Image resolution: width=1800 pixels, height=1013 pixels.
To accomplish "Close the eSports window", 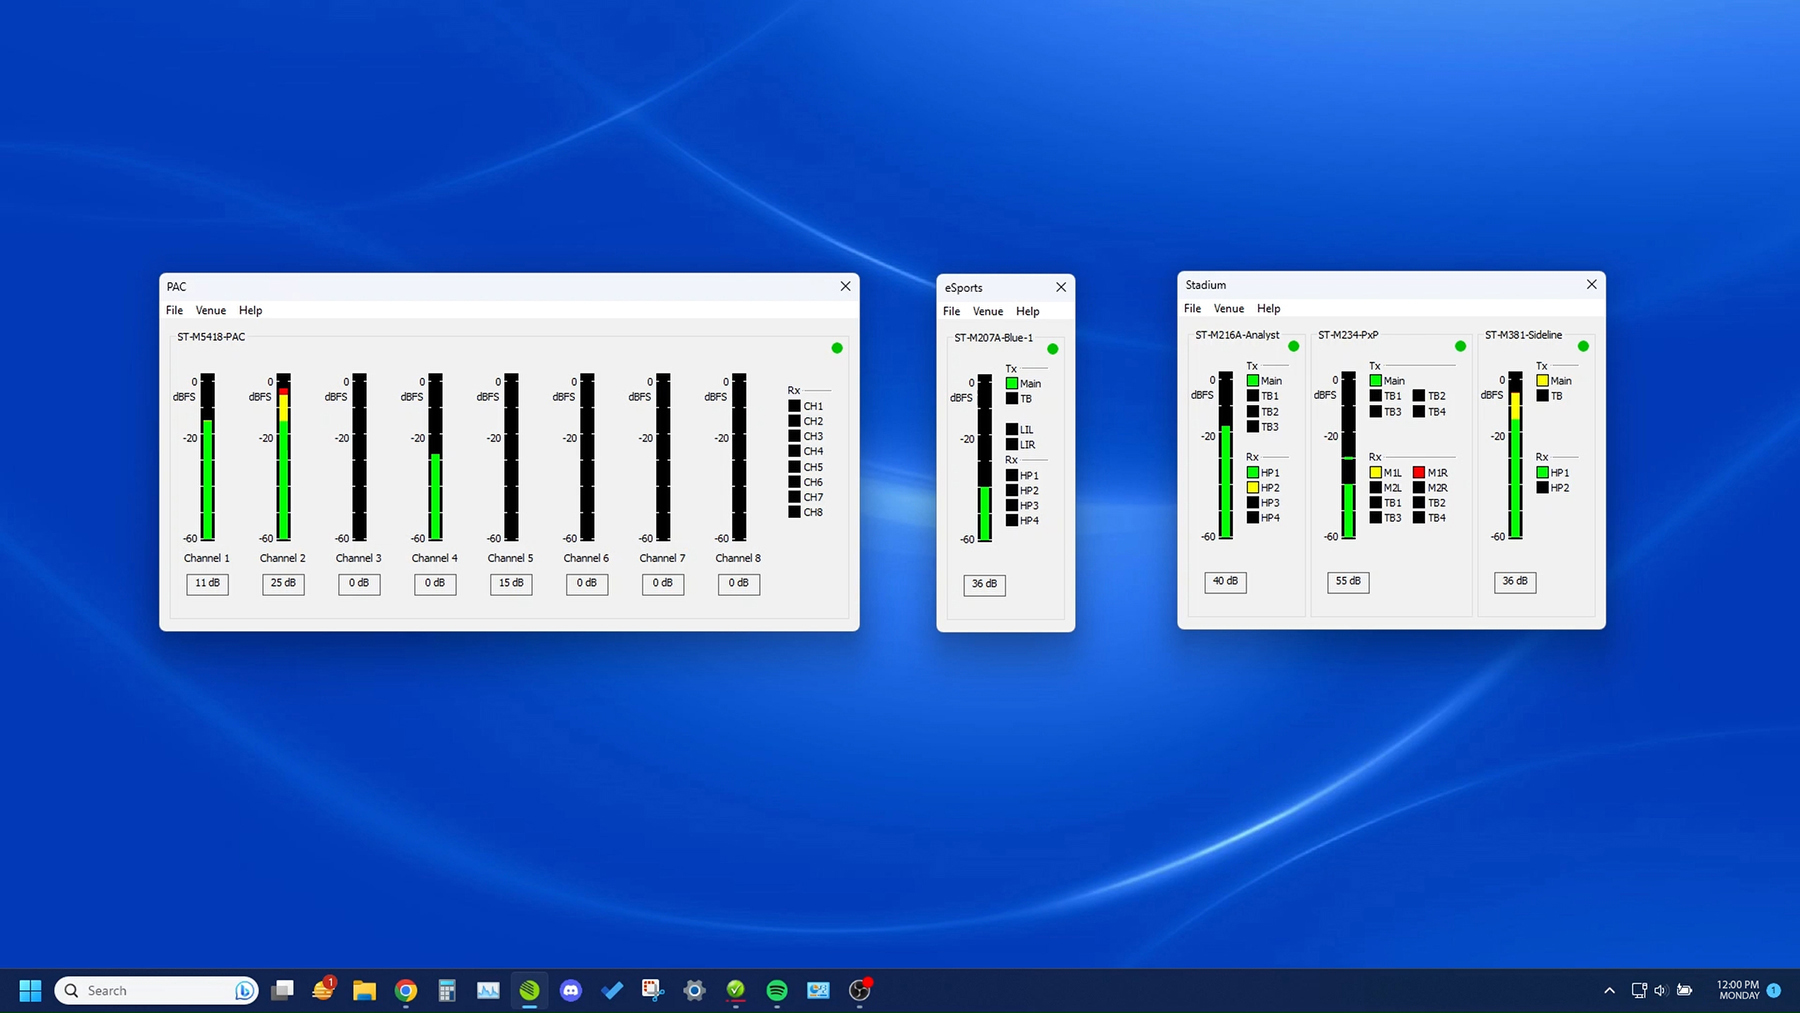I will [1061, 287].
